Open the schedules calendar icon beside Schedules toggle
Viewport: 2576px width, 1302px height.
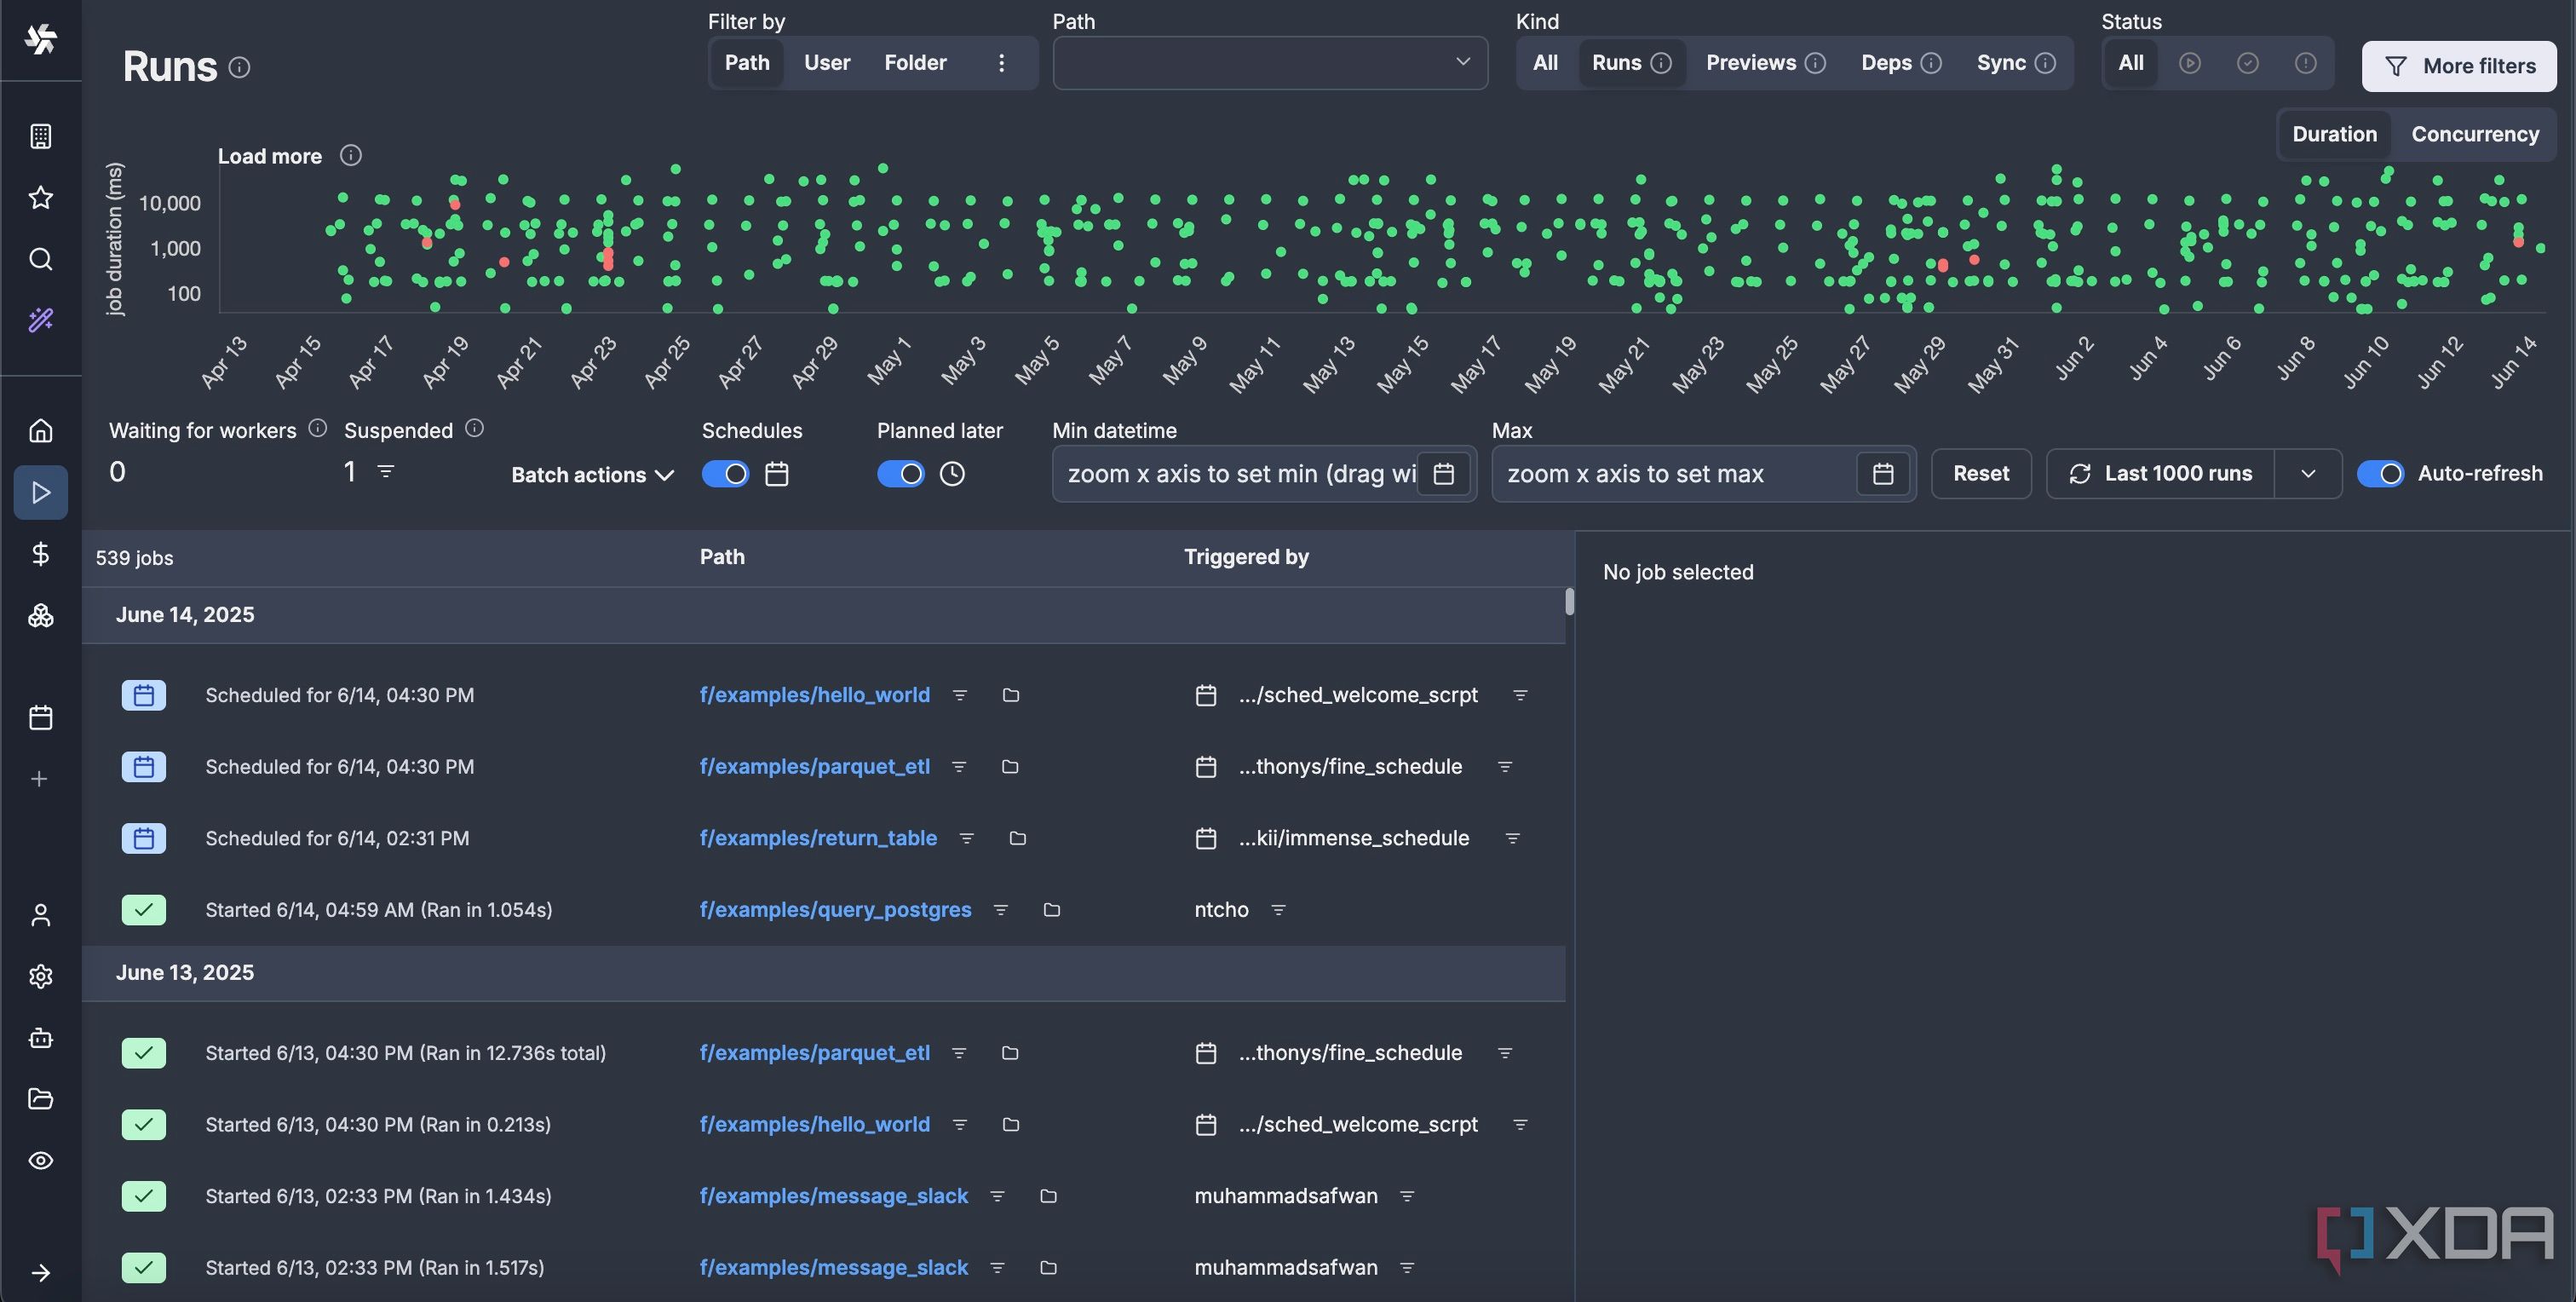pyautogui.click(x=777, y=474)
